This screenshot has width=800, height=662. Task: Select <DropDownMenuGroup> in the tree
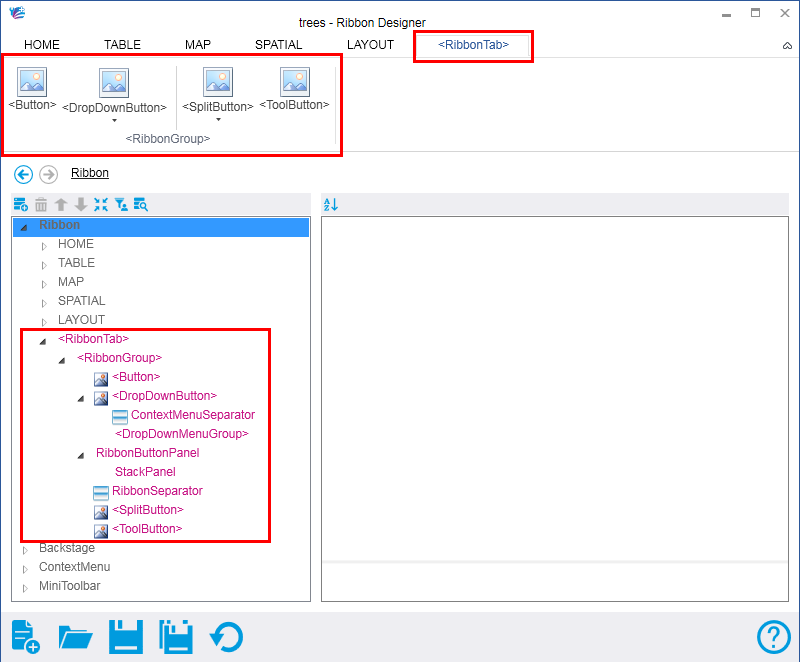(x=182, y=434)
